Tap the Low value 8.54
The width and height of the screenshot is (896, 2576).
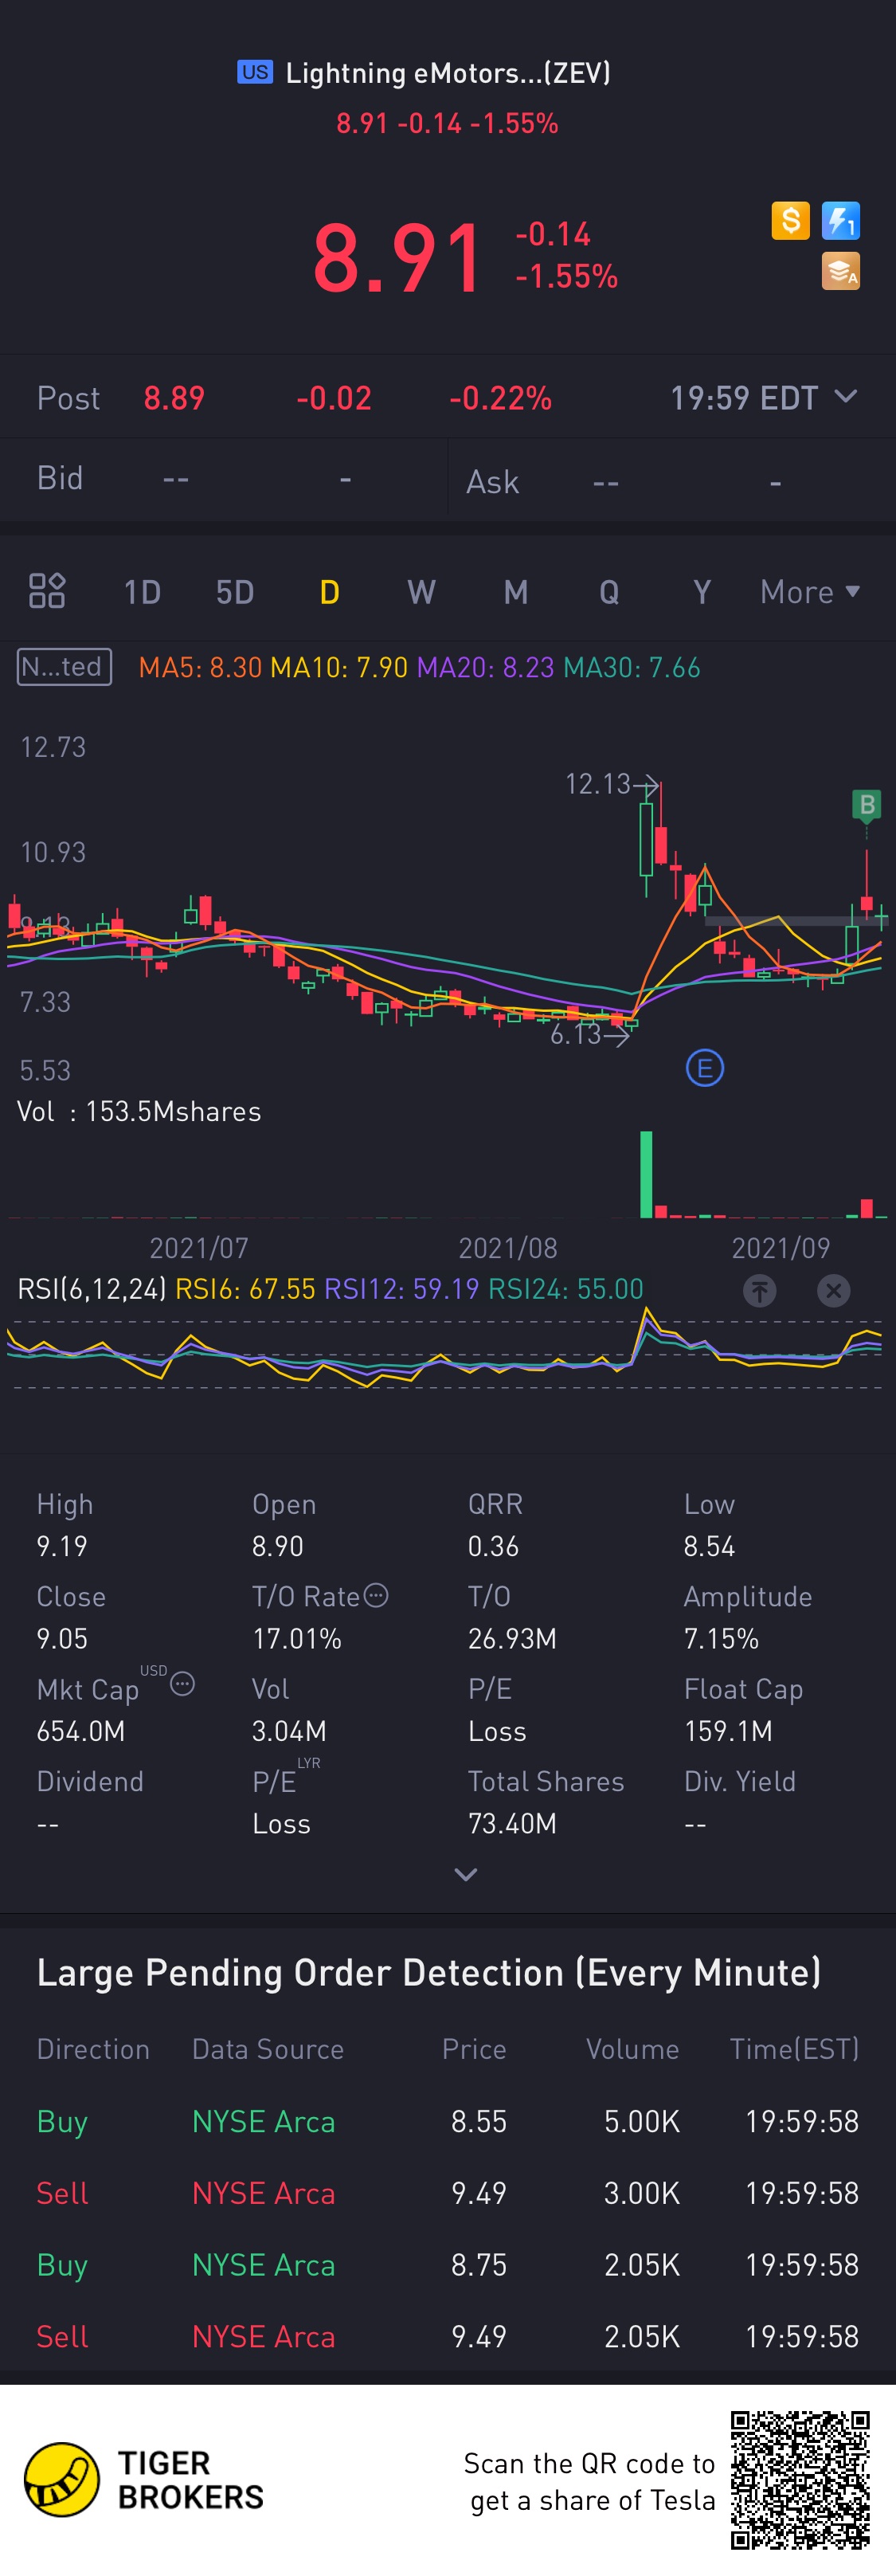click(709, 1546)
